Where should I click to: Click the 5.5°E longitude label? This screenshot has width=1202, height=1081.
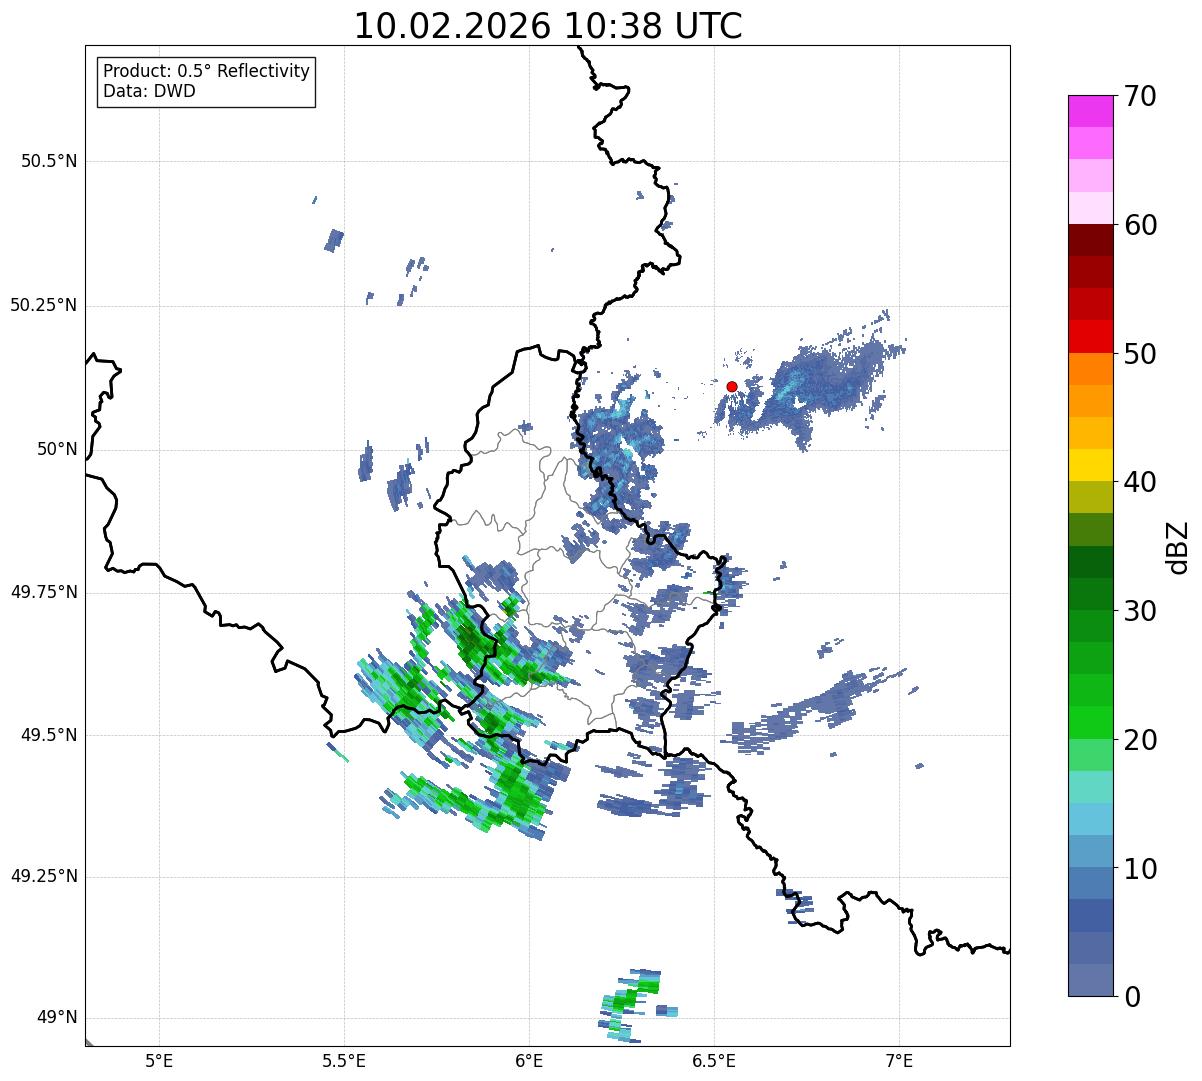344,1060
